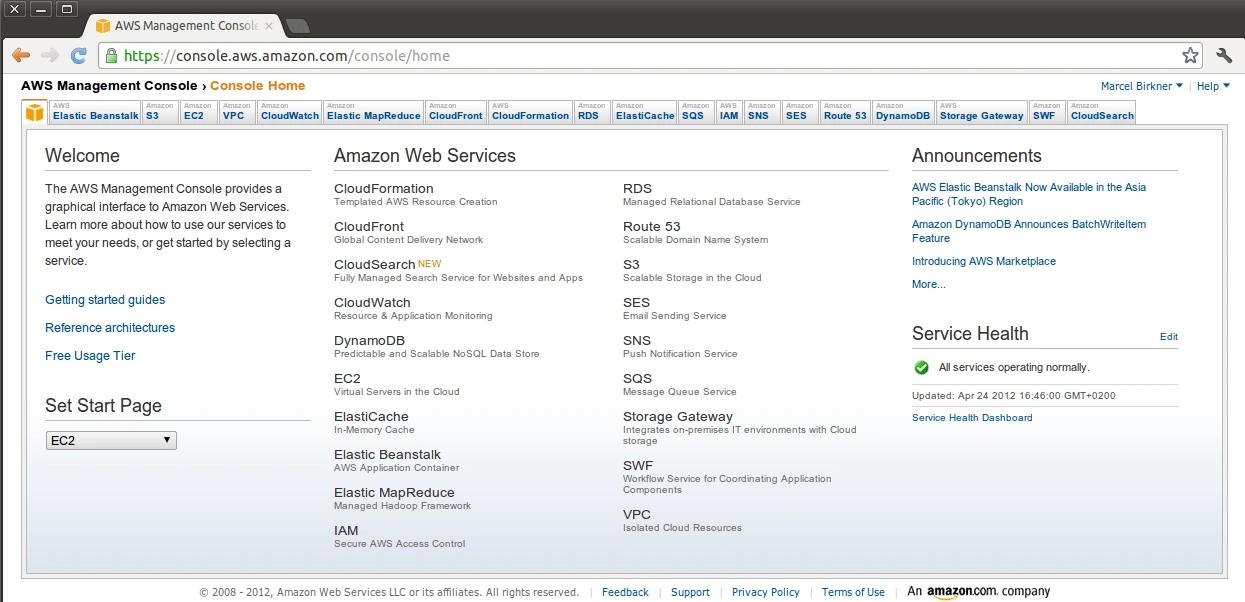Expand the Marcel Birkner account menu
This screenshot has width=1245, height=602.
[1141, 86]
